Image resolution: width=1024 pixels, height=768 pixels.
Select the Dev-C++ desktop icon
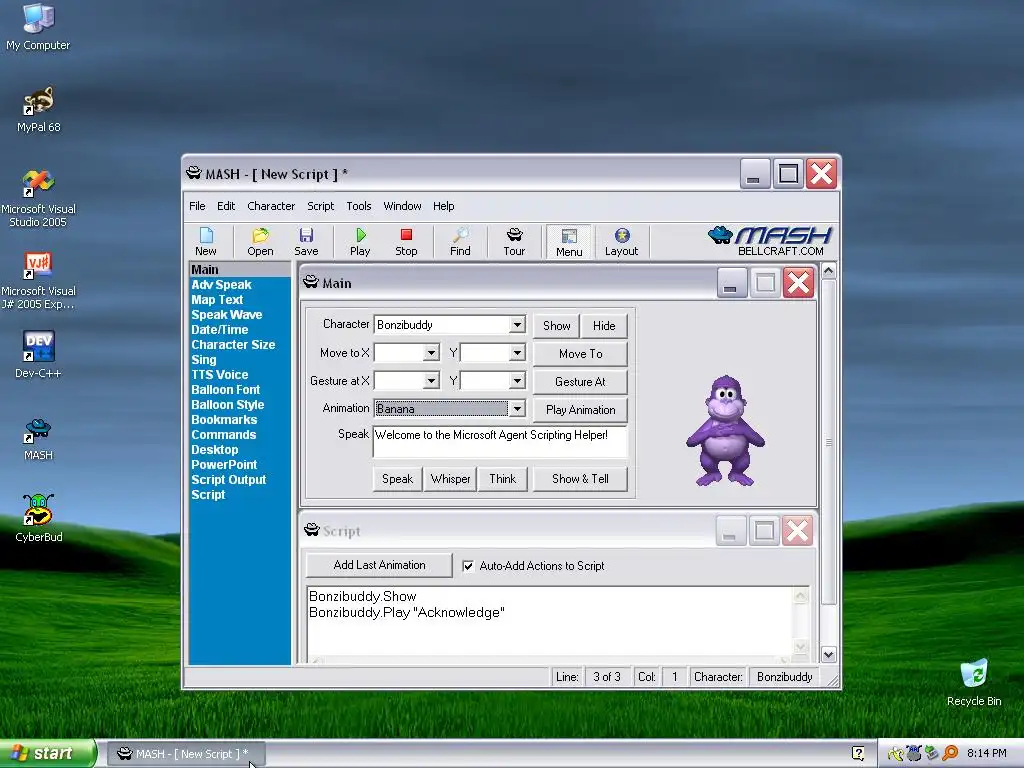(38, 355)
